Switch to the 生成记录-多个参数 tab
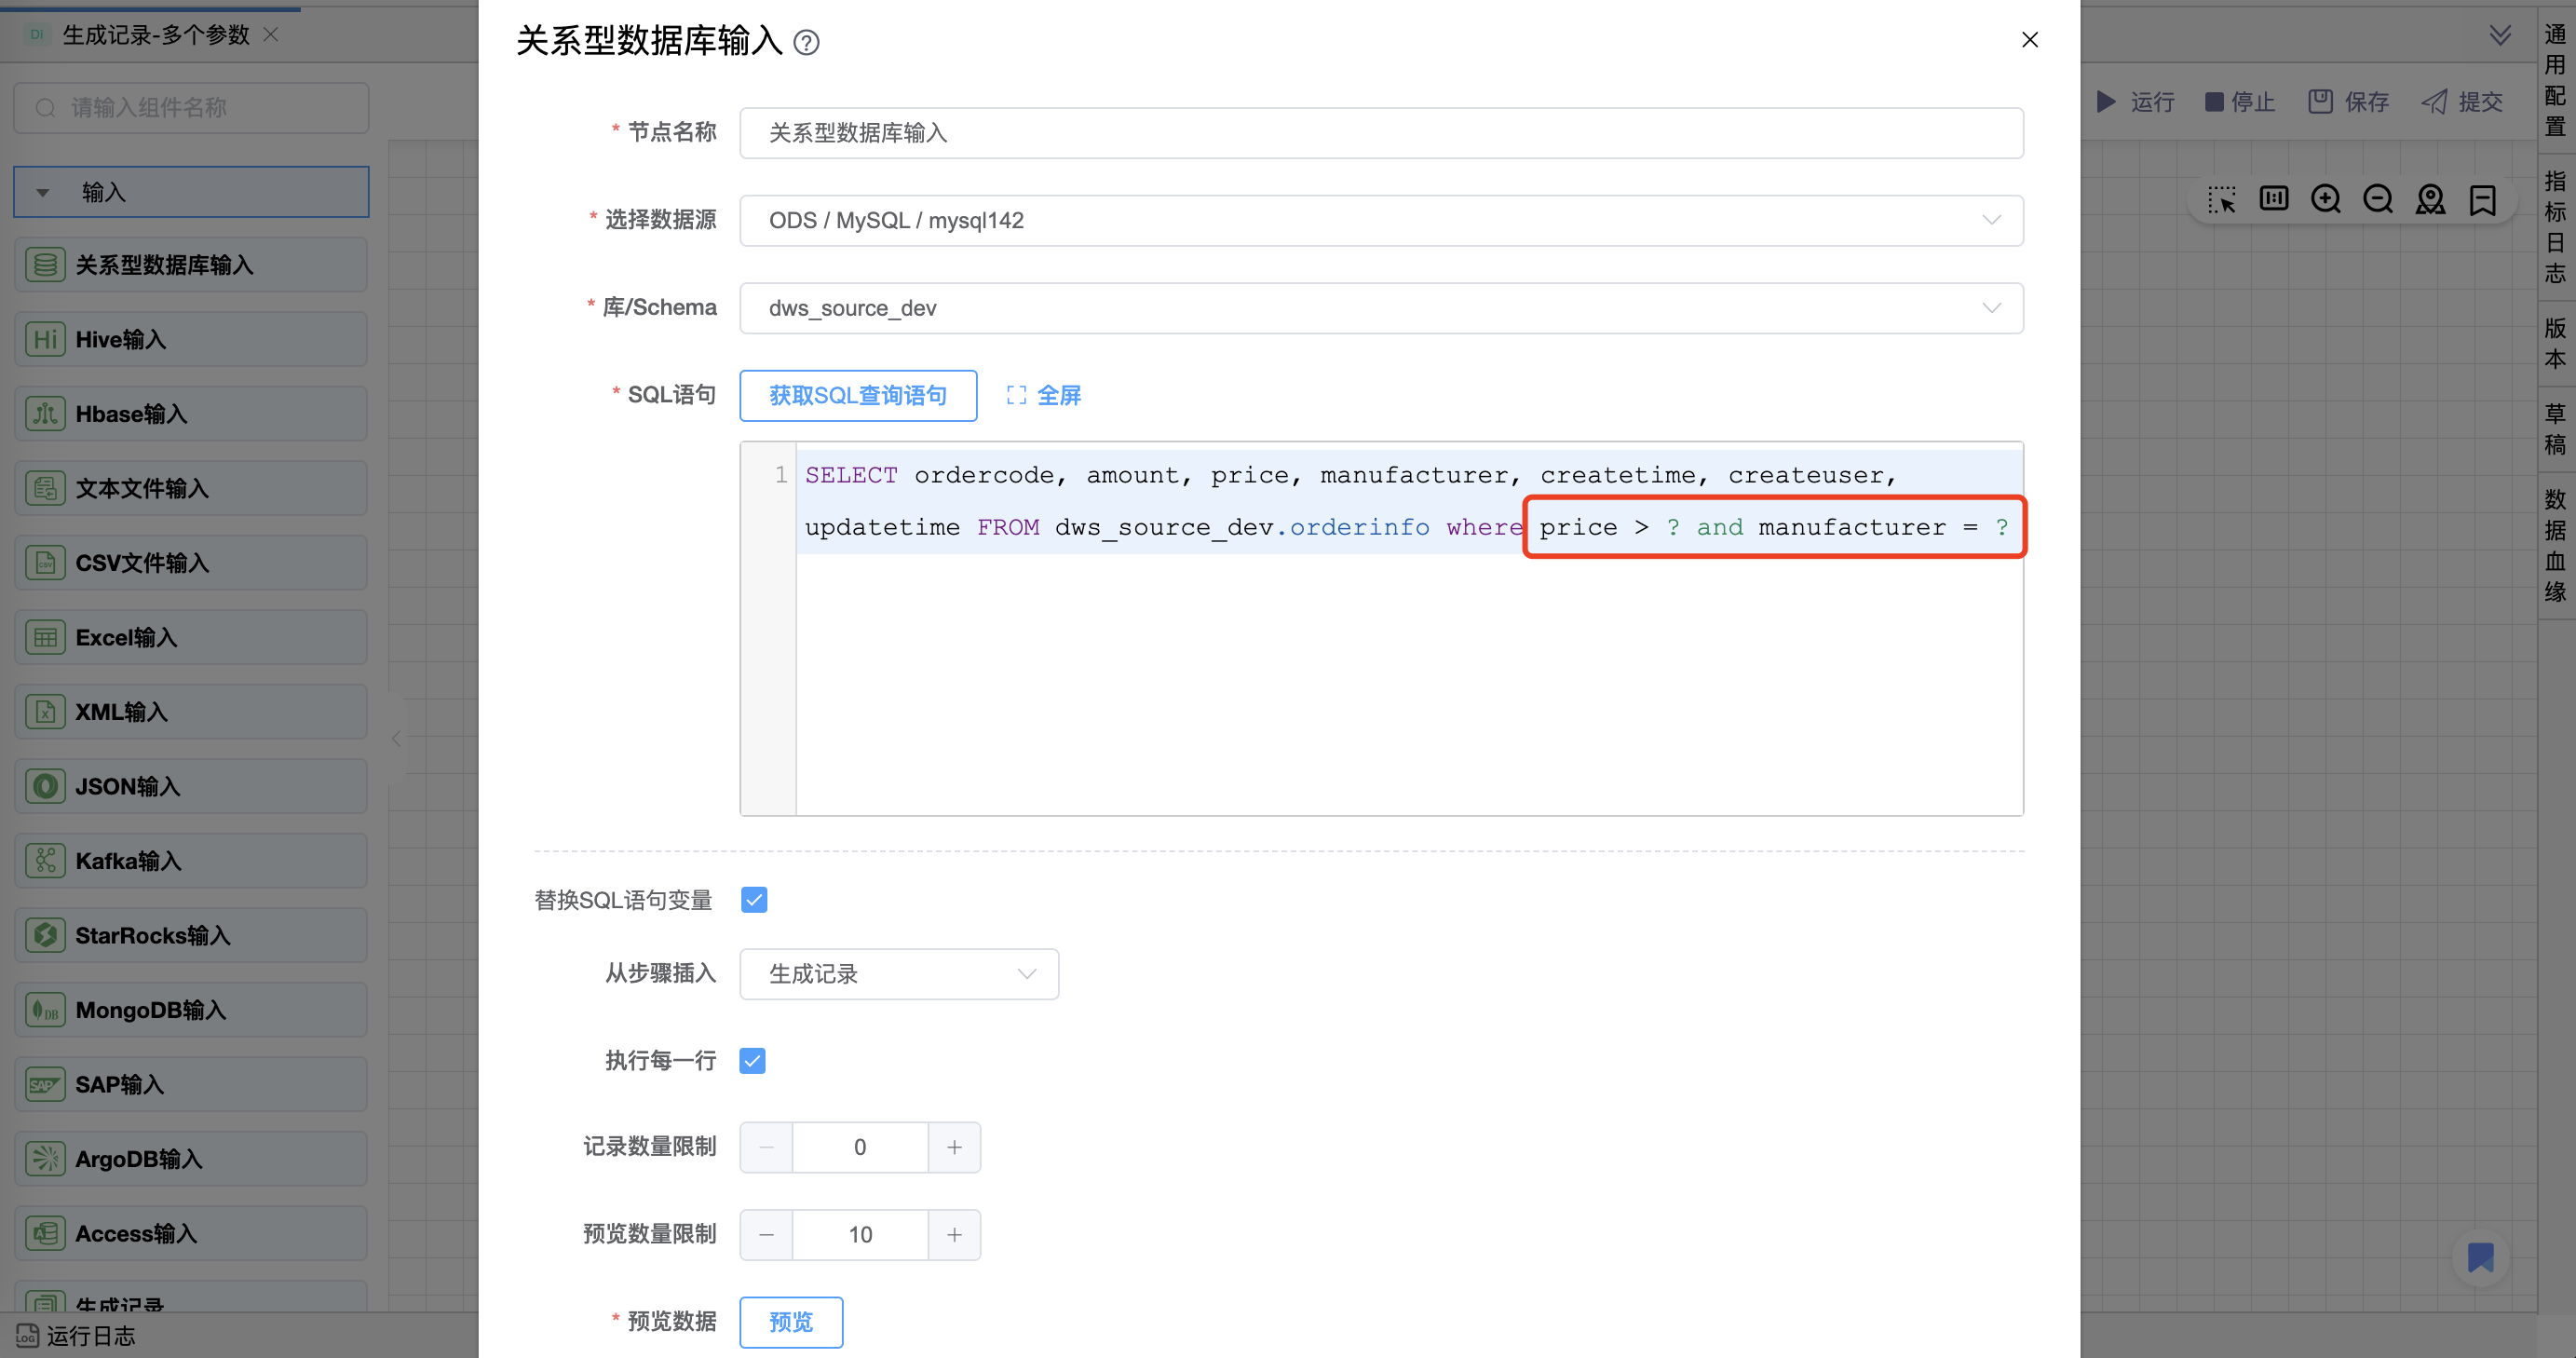The height and width of the screenshot is (1358, 2576). (x=155, y=35)
